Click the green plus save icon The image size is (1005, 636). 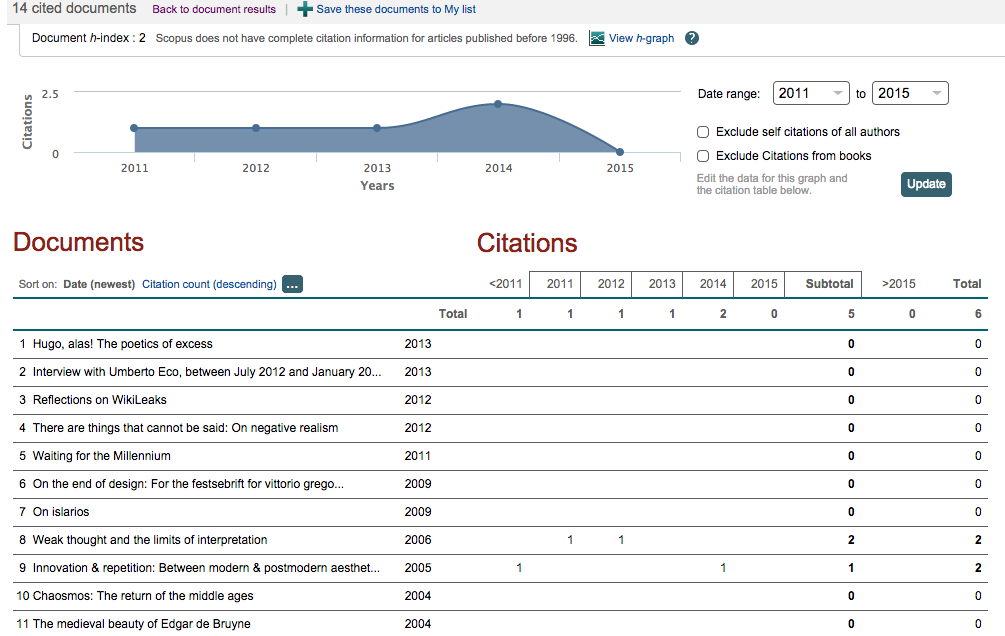tap(306, 9)
